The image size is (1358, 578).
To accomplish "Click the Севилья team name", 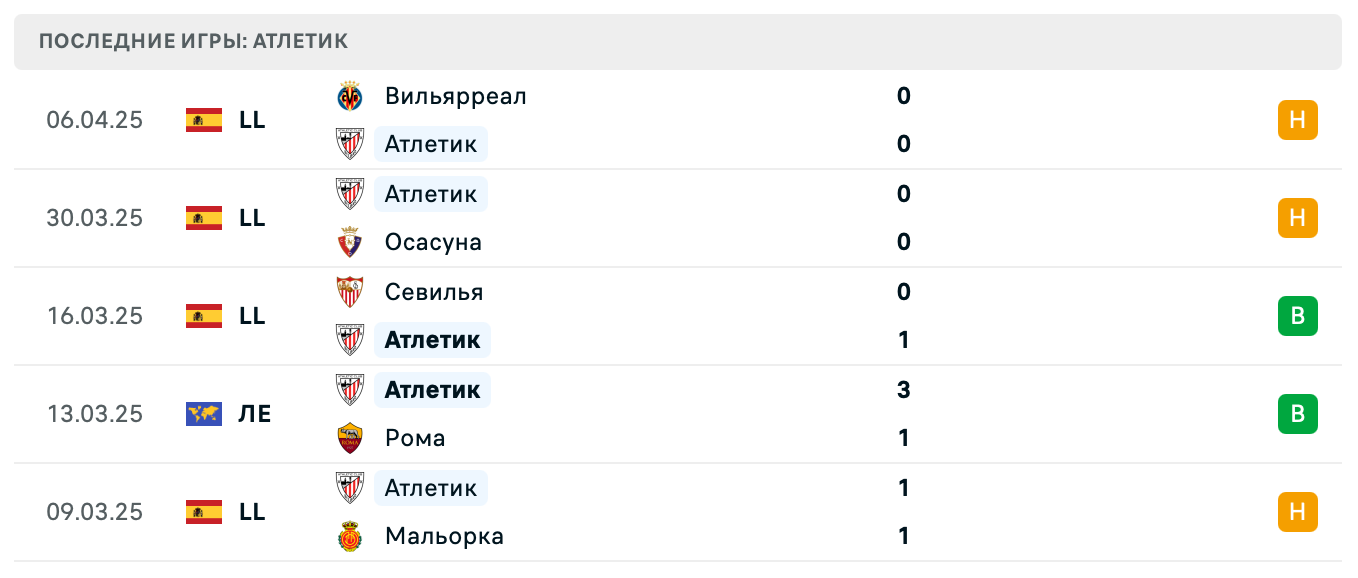I will point(434,292).
